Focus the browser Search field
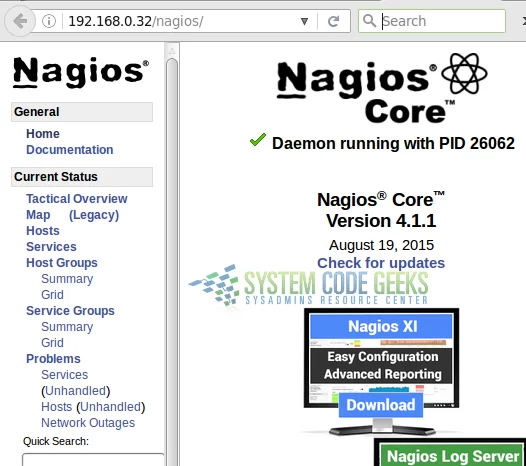Image resolution: width=526 pixels, height=466 pixels. point(432,21)
